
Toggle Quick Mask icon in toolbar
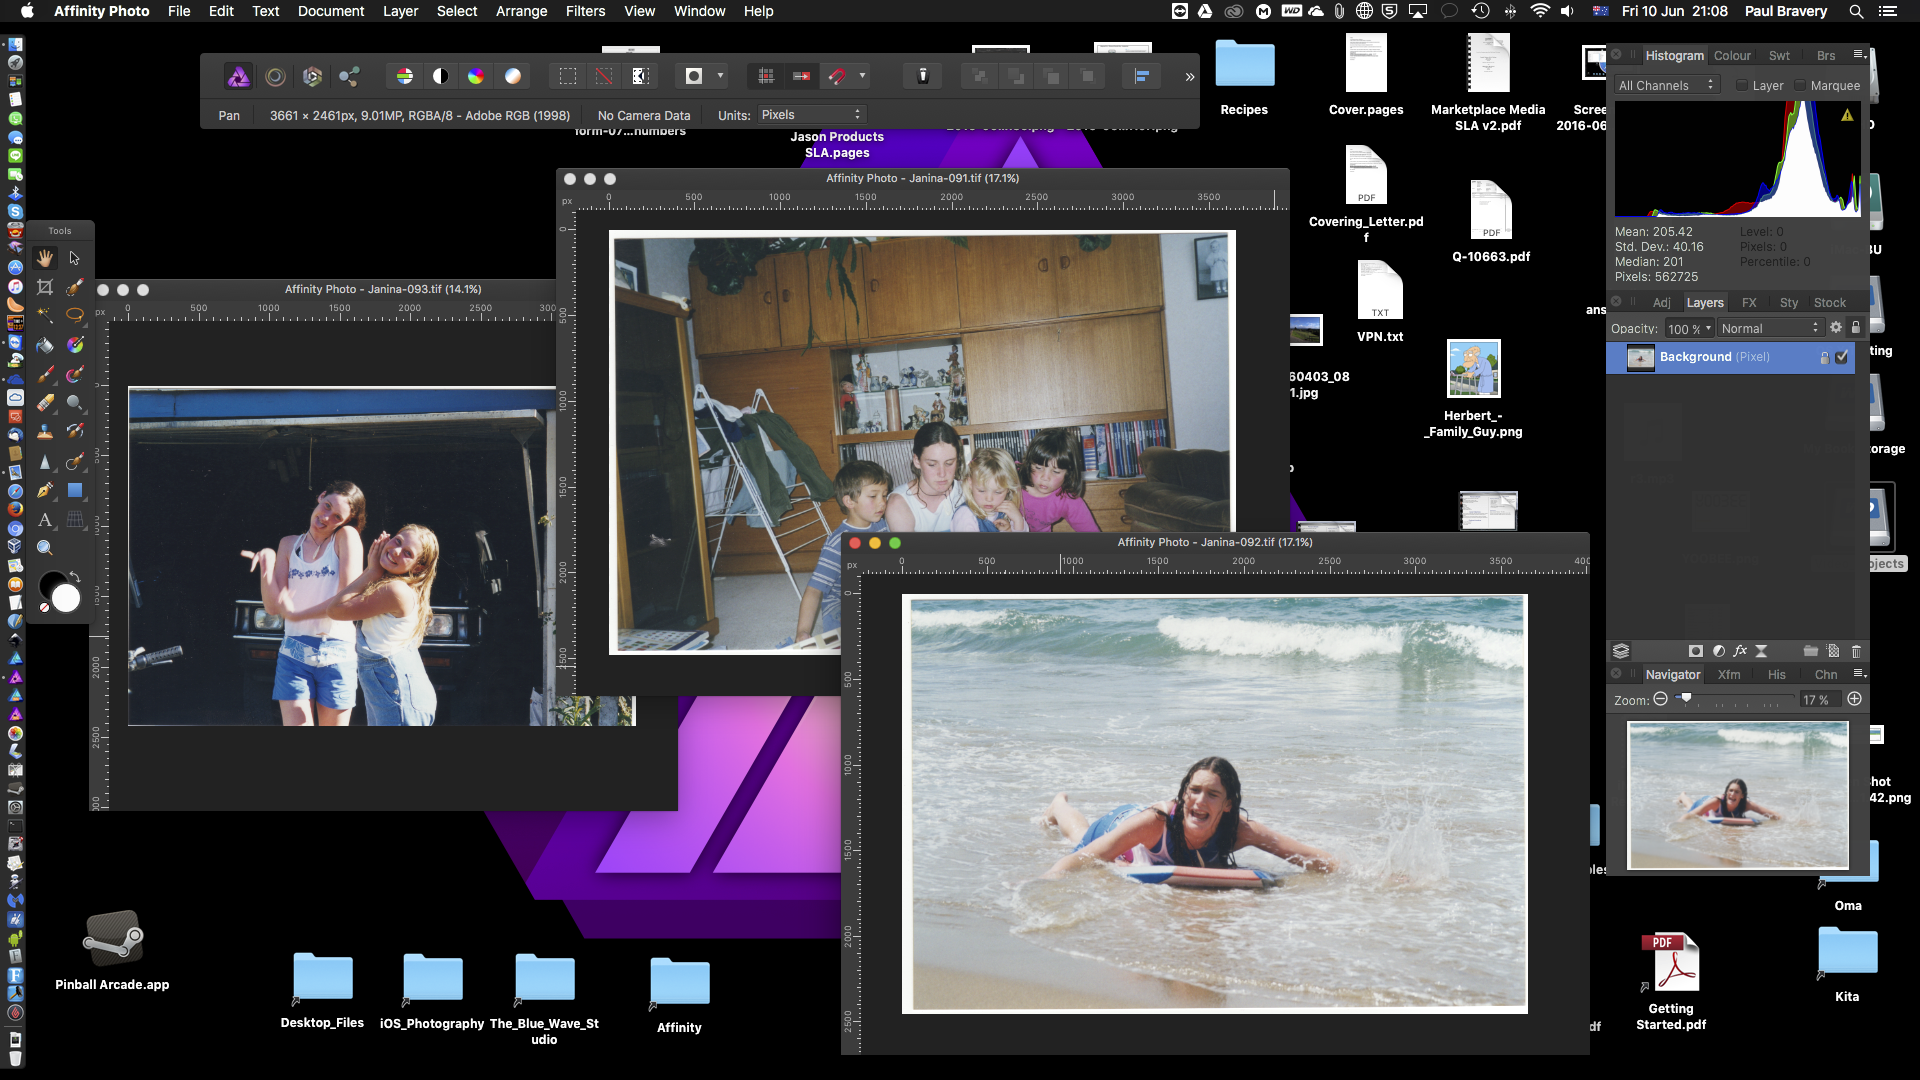tap(694, 76)
